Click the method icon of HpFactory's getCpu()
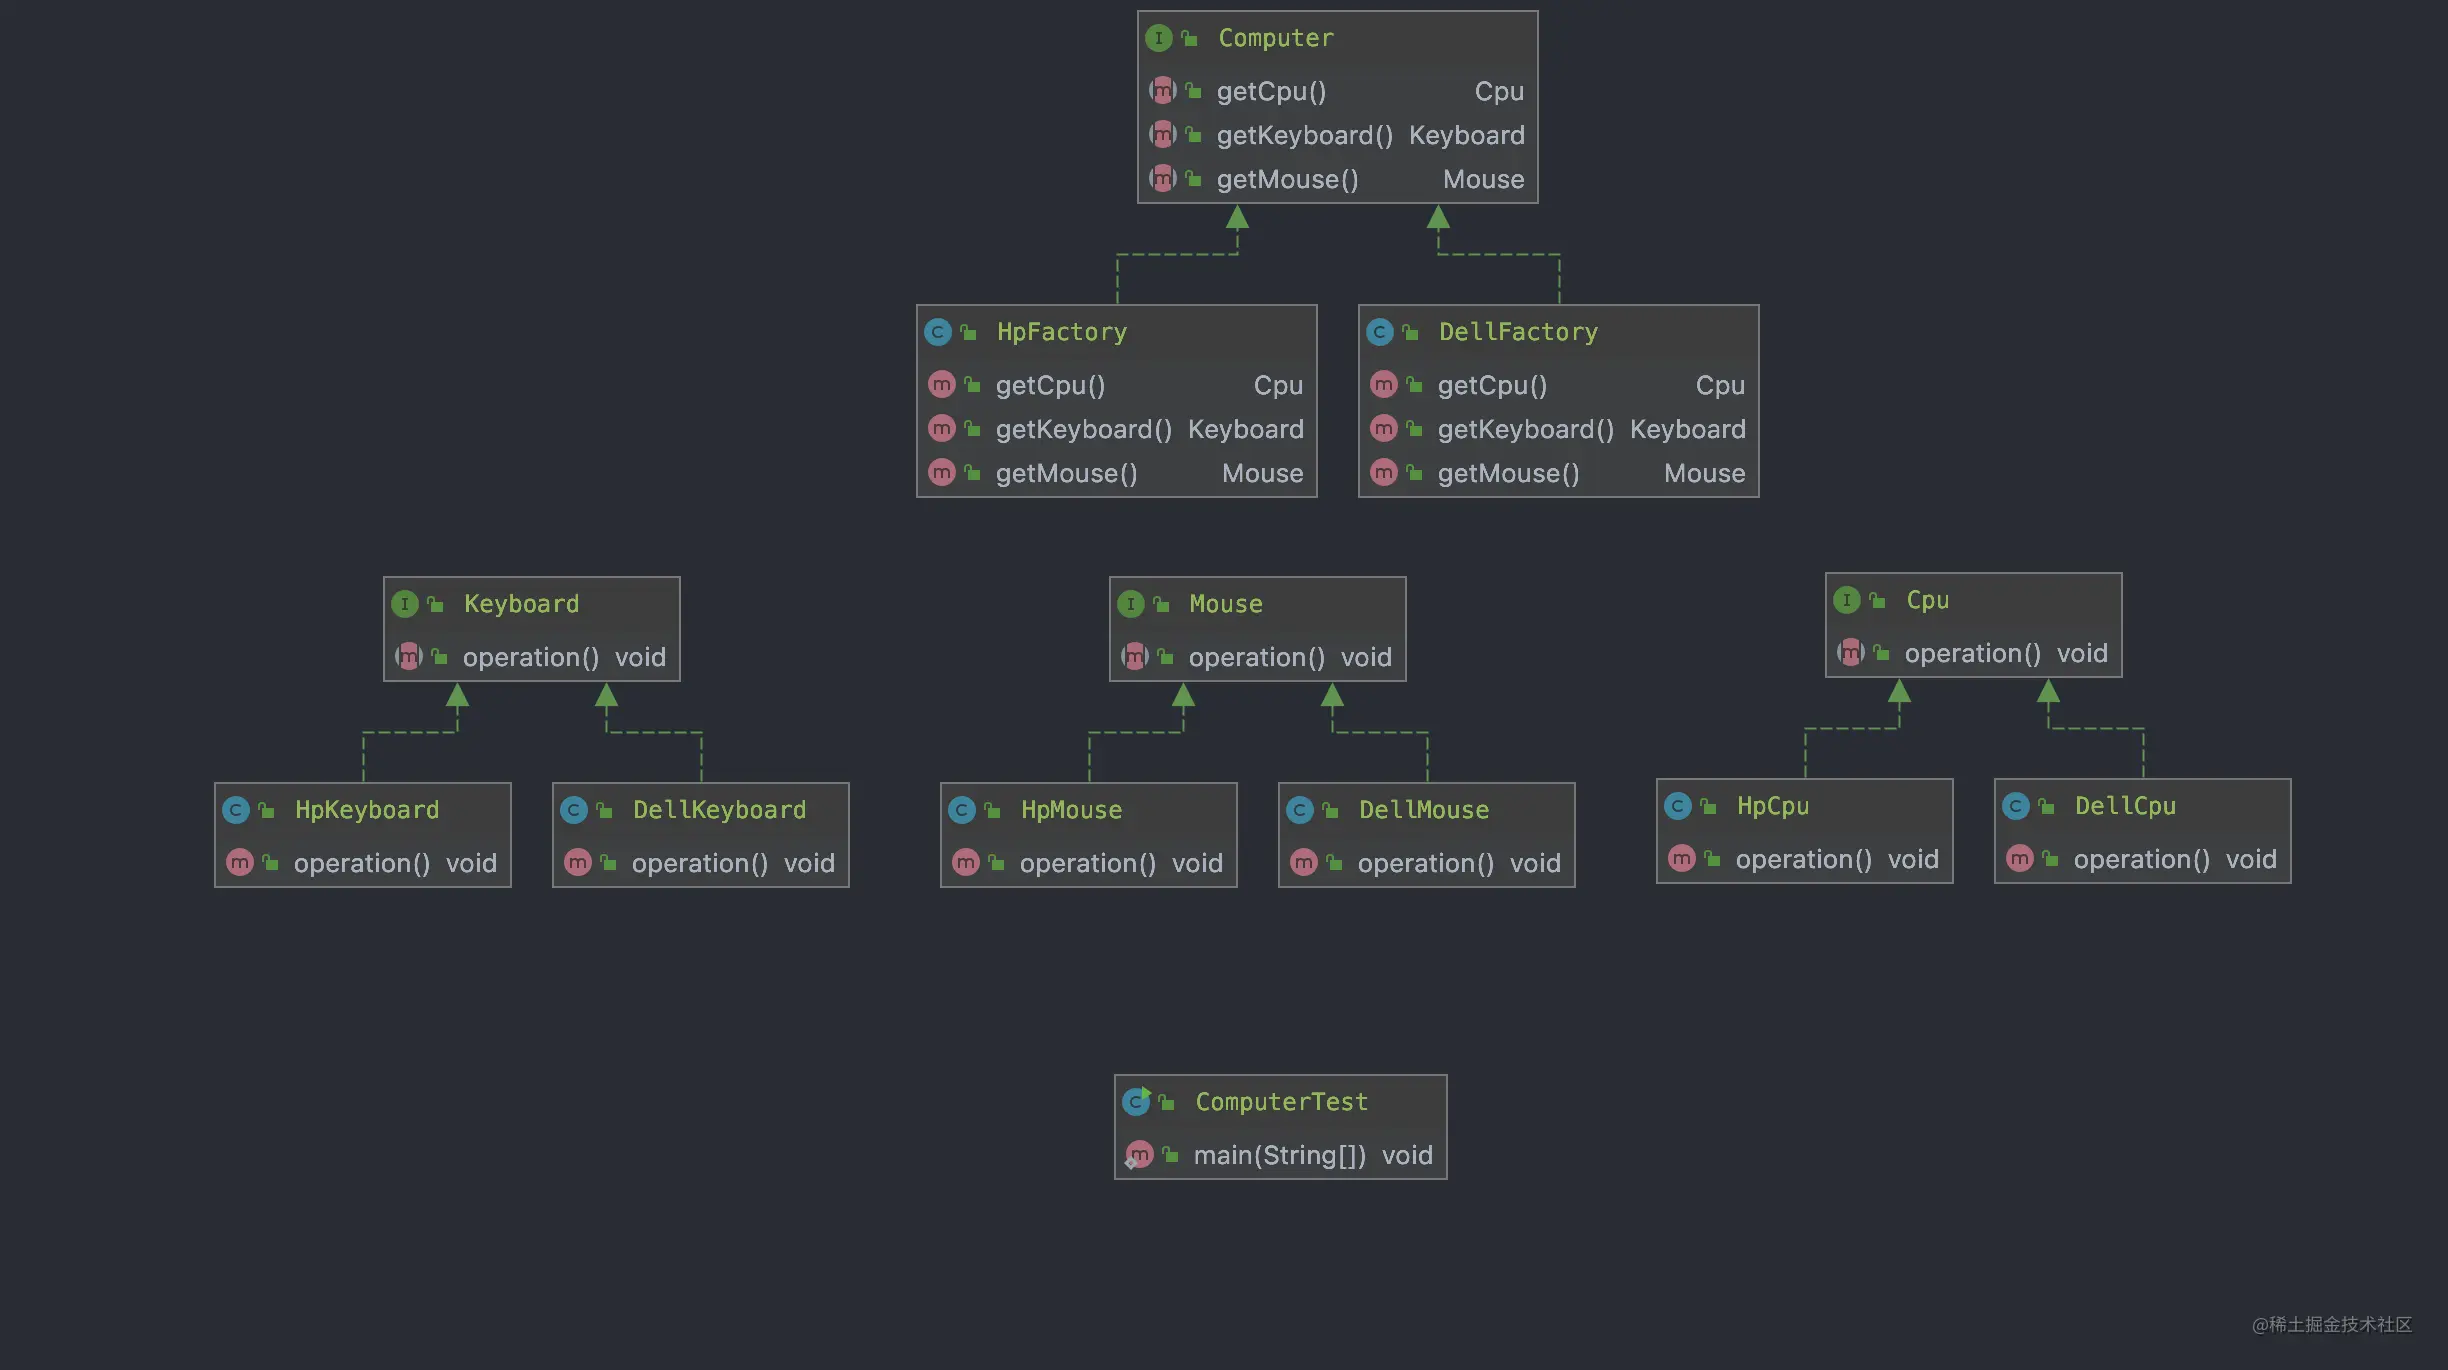Viewport: 2448px width, 1370px height. point(942,385)
